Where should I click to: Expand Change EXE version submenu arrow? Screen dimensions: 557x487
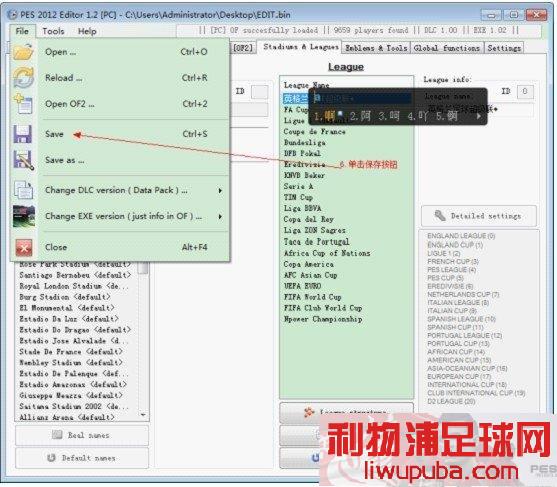click(x=220, y=217)
